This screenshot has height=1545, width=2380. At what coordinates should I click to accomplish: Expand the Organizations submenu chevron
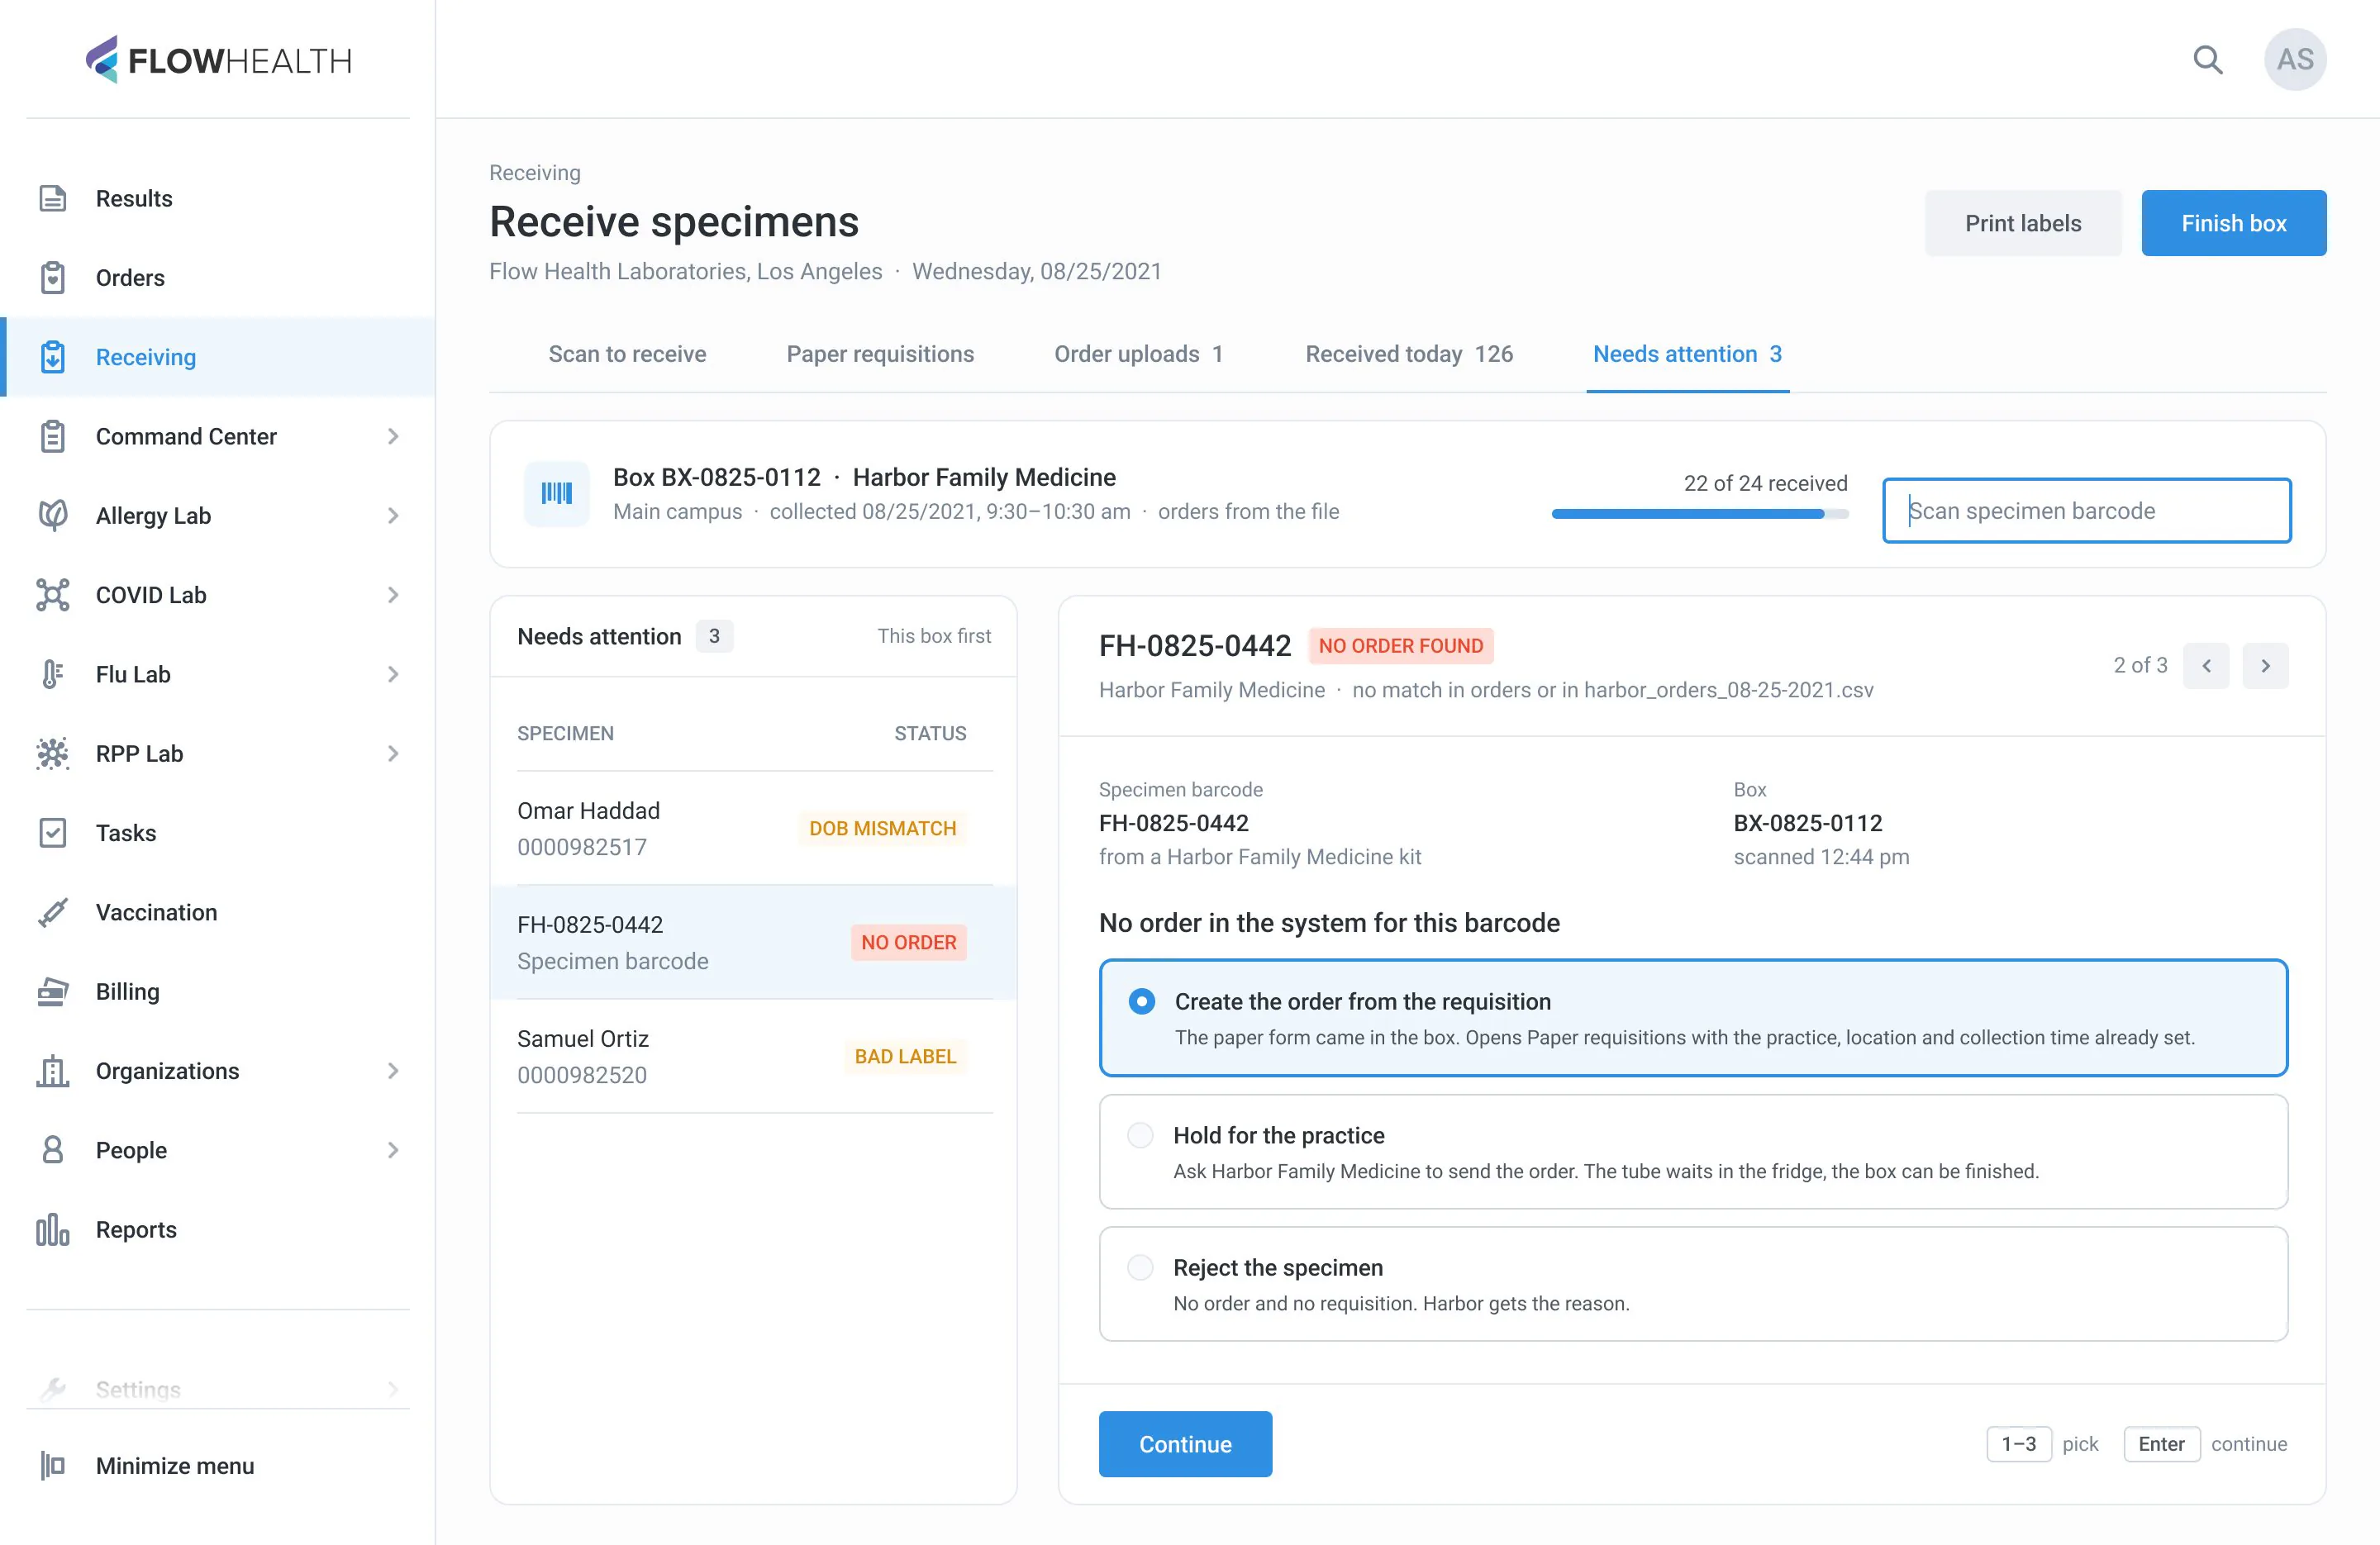pyautogui.click(x=393, y=1070)
